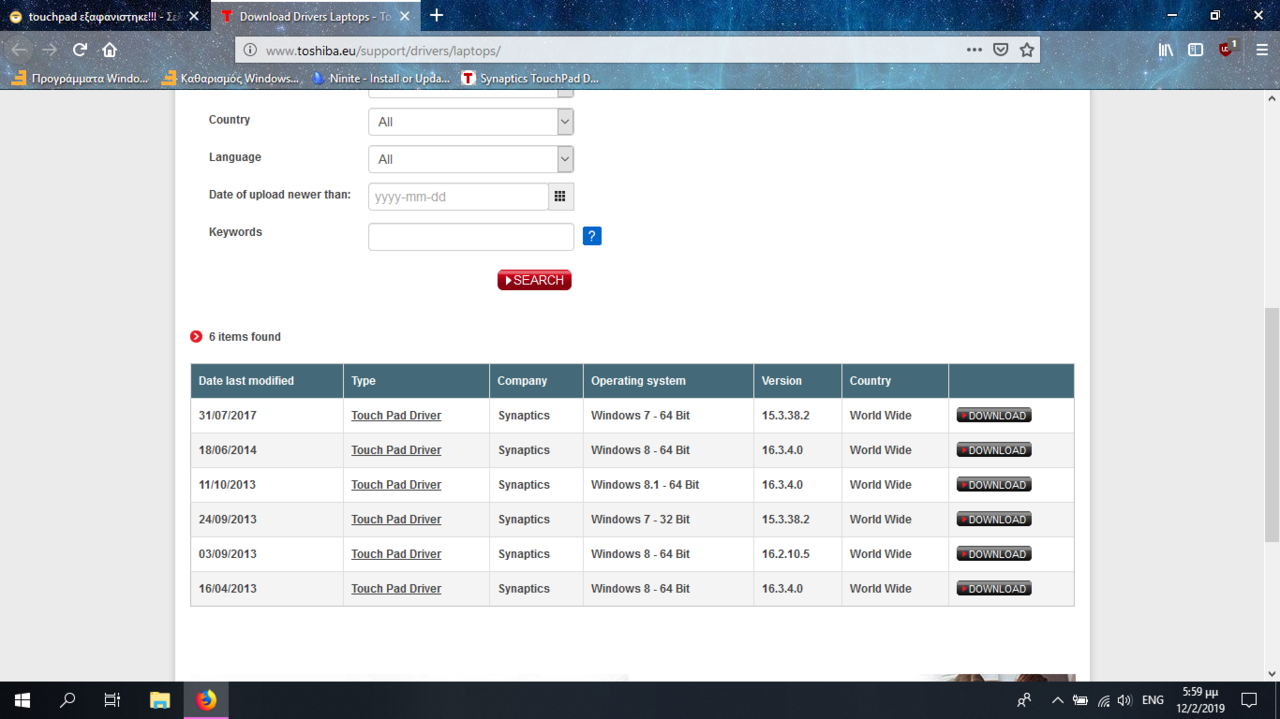Open the Προγράμματα Windows bookmark
Viewport: 1280px width, 719px height.
pyautogui.click(x=80, y=78)
